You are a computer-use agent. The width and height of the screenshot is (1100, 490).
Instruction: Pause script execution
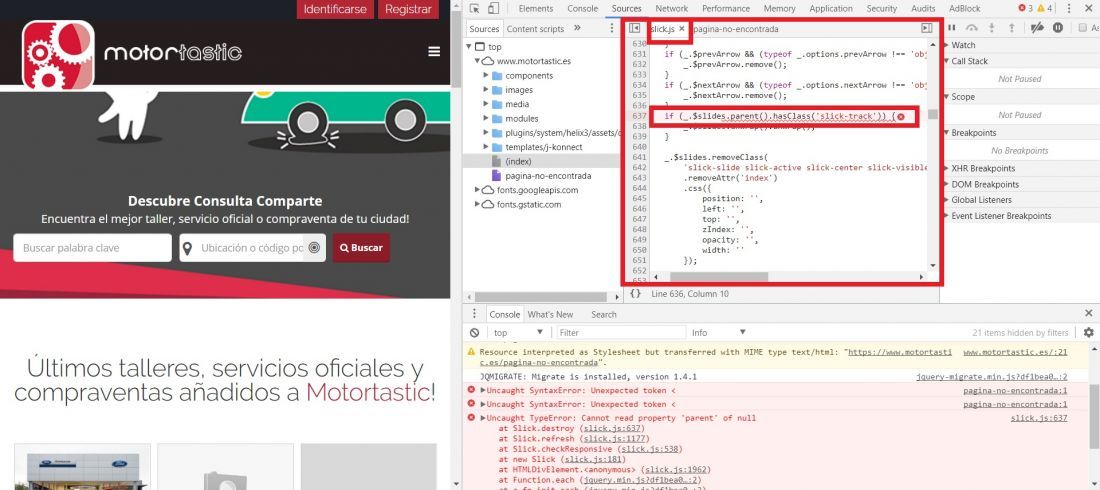tap(952, 27)
